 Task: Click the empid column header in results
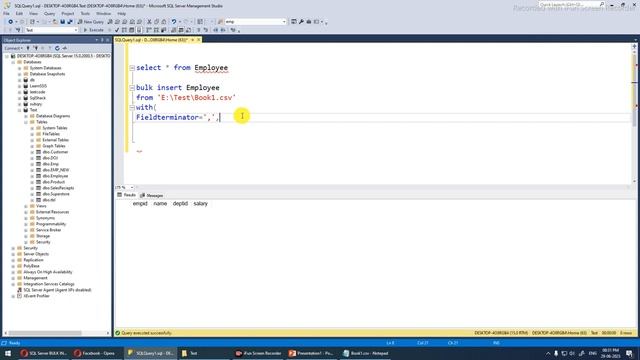tap(140, 204)
